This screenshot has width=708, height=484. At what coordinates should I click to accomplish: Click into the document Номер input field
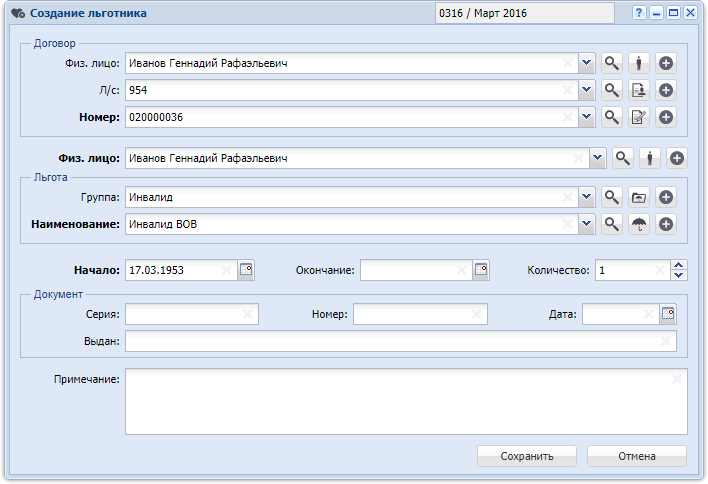click(x=420, y=314)
